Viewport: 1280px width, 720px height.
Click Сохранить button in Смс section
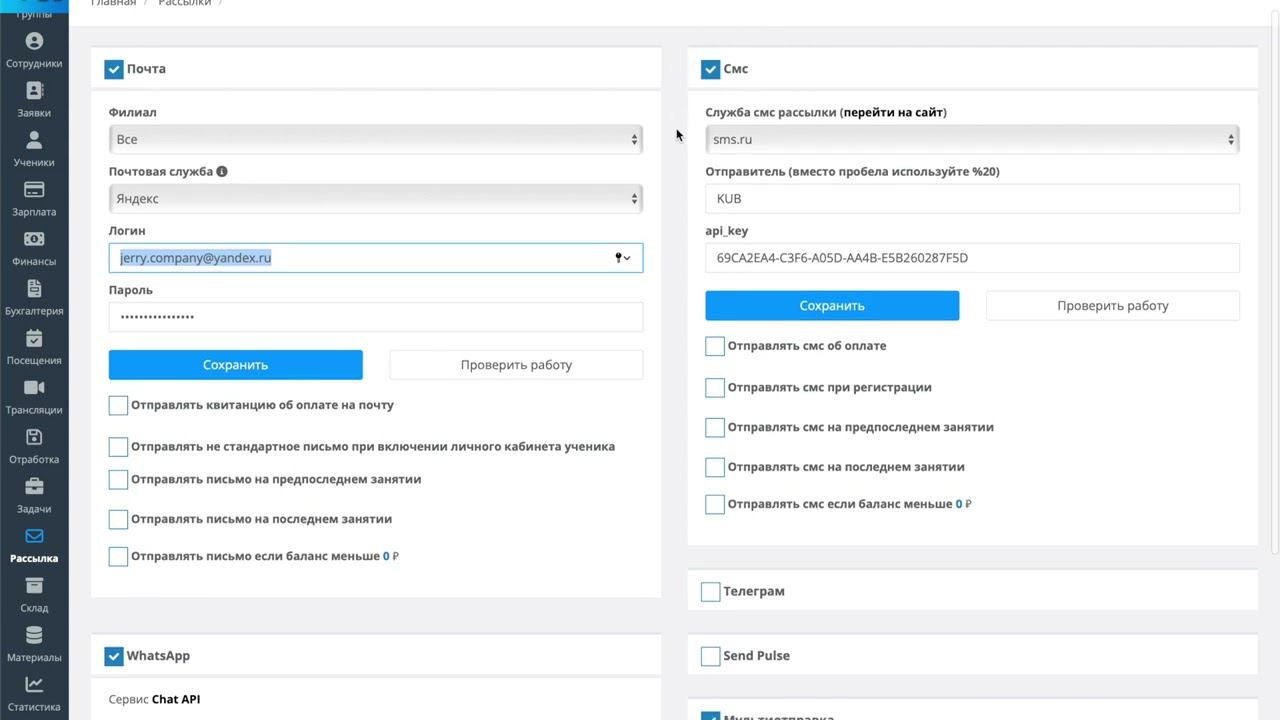pyautogui.click(x=832, y=306)
